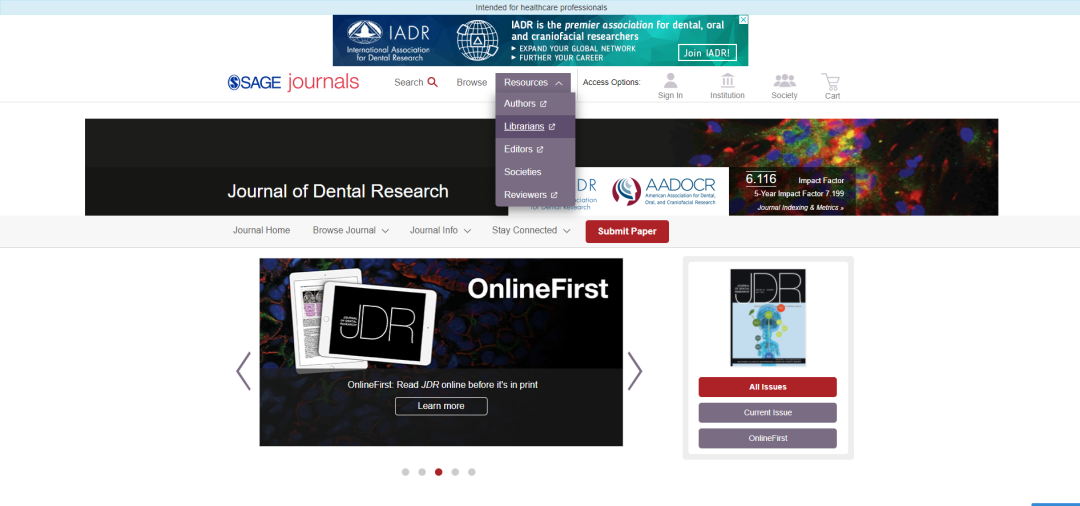Click the Institution building icon
1080x506 pixels.
coord(727,81)
